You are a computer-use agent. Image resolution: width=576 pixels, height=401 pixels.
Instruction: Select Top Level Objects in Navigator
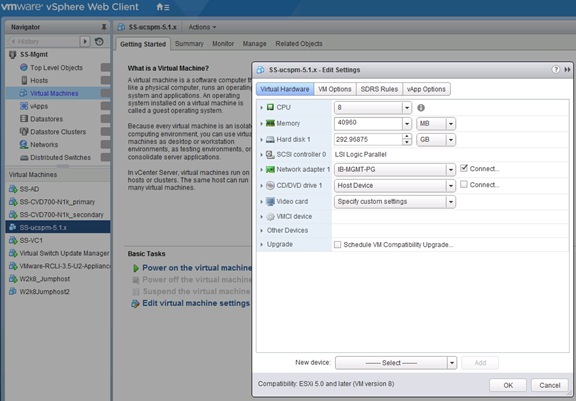[x=56, y=68]
